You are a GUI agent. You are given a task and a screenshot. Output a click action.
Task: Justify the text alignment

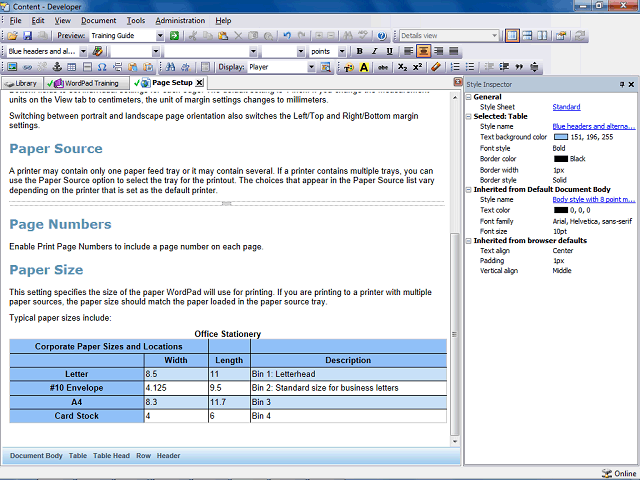453,51
